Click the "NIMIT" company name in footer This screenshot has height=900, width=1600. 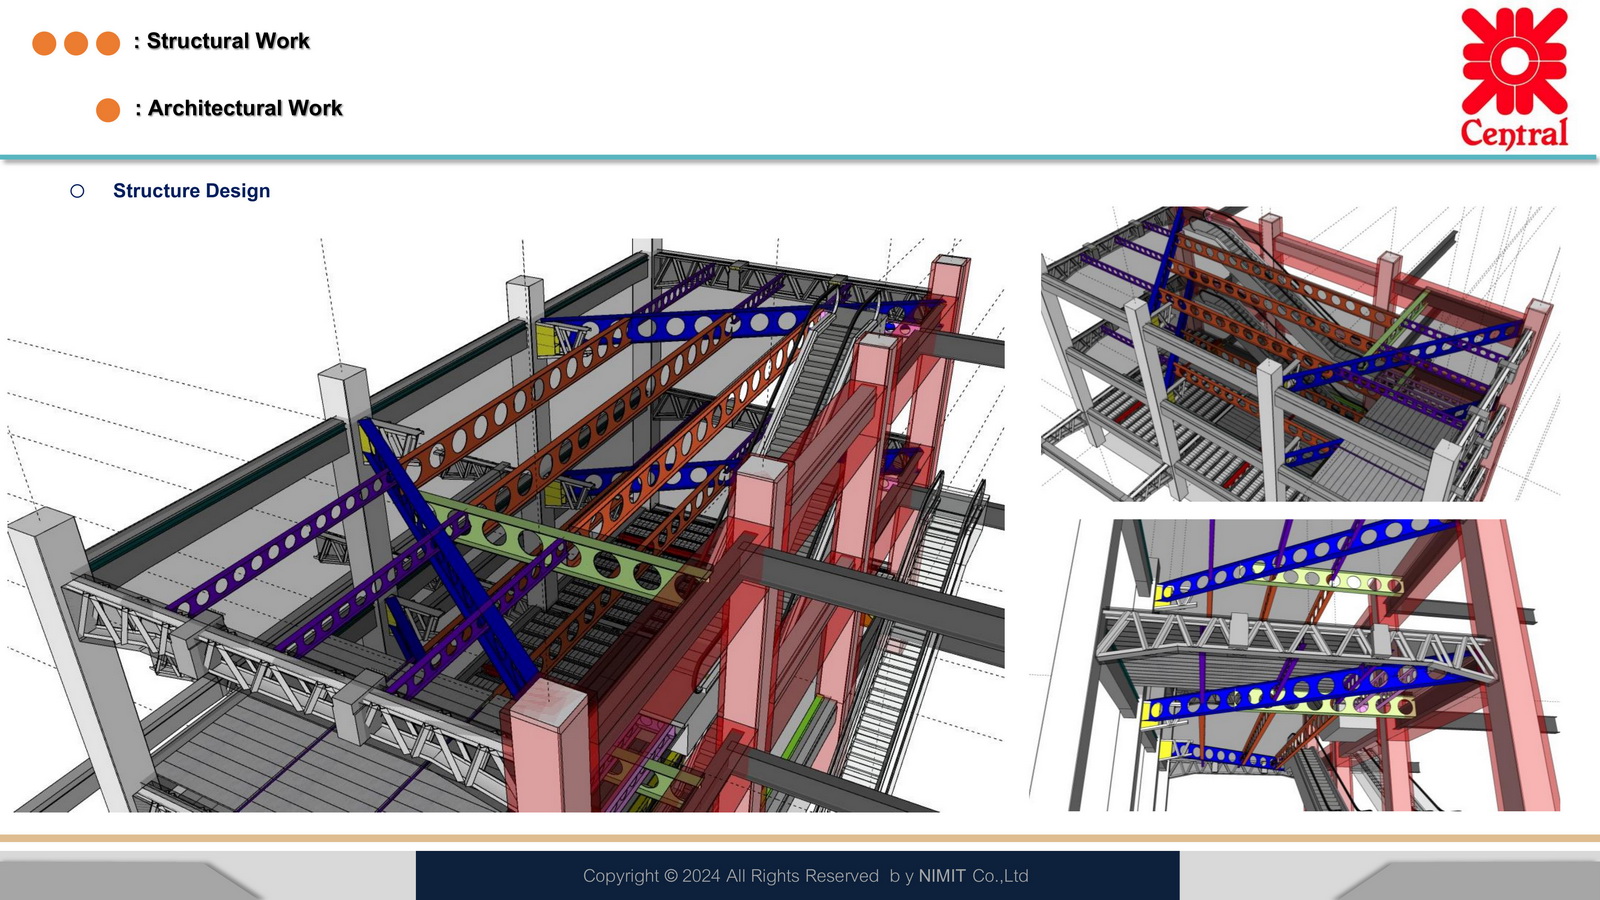coord(942,876)
